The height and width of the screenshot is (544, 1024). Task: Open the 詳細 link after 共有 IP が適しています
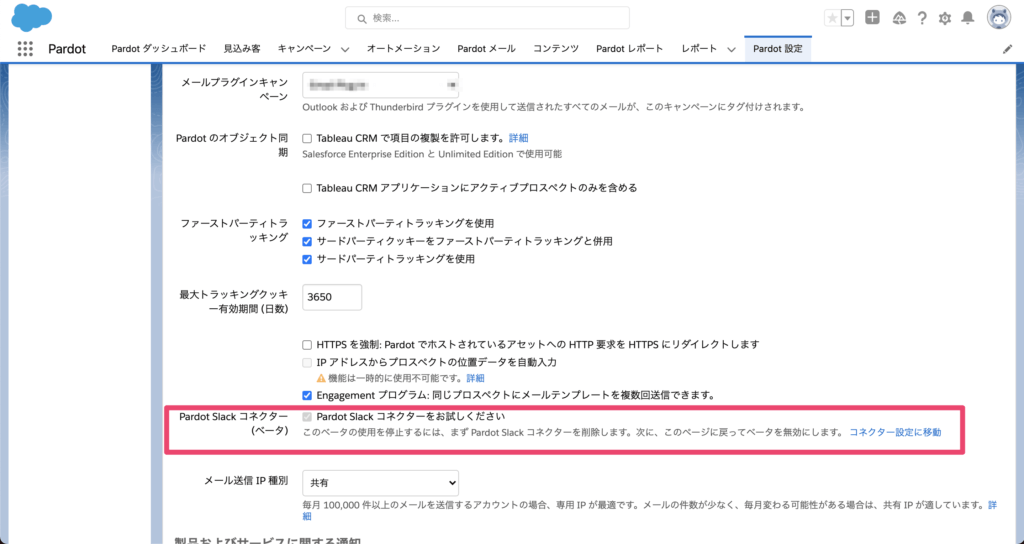pyautogui.click(x=992, y=505)
